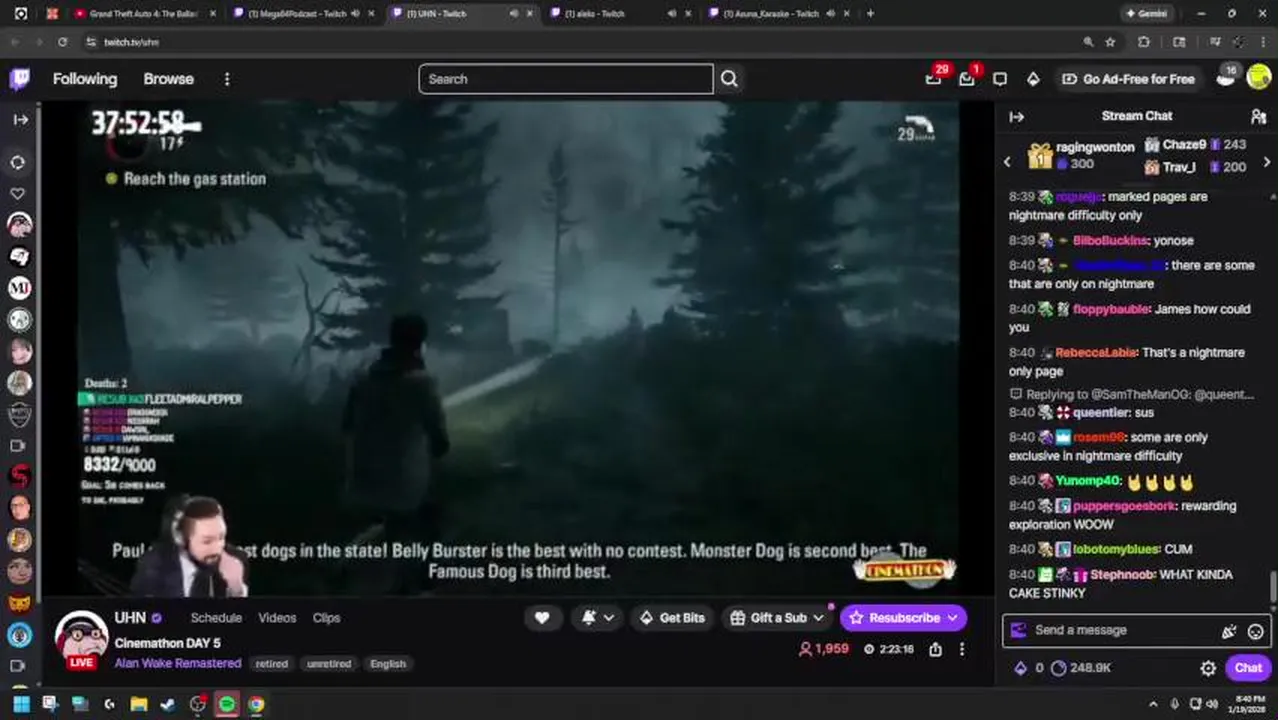The height and width of the screenshot is (720, 1278).
Task: Show previous gift leaderboard entry
Action: click(x=1008, y=160)
